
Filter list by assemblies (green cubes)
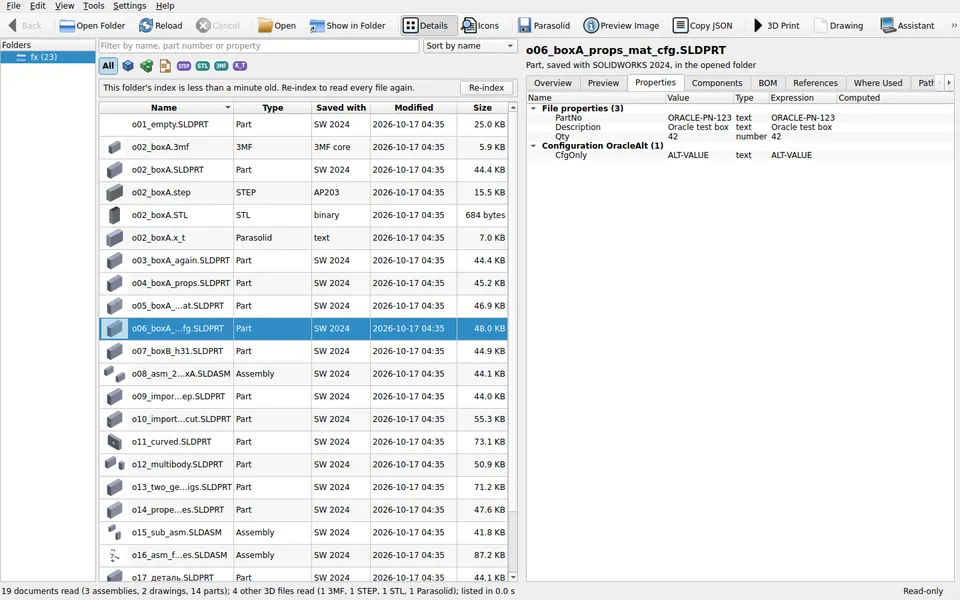[146, 66]
